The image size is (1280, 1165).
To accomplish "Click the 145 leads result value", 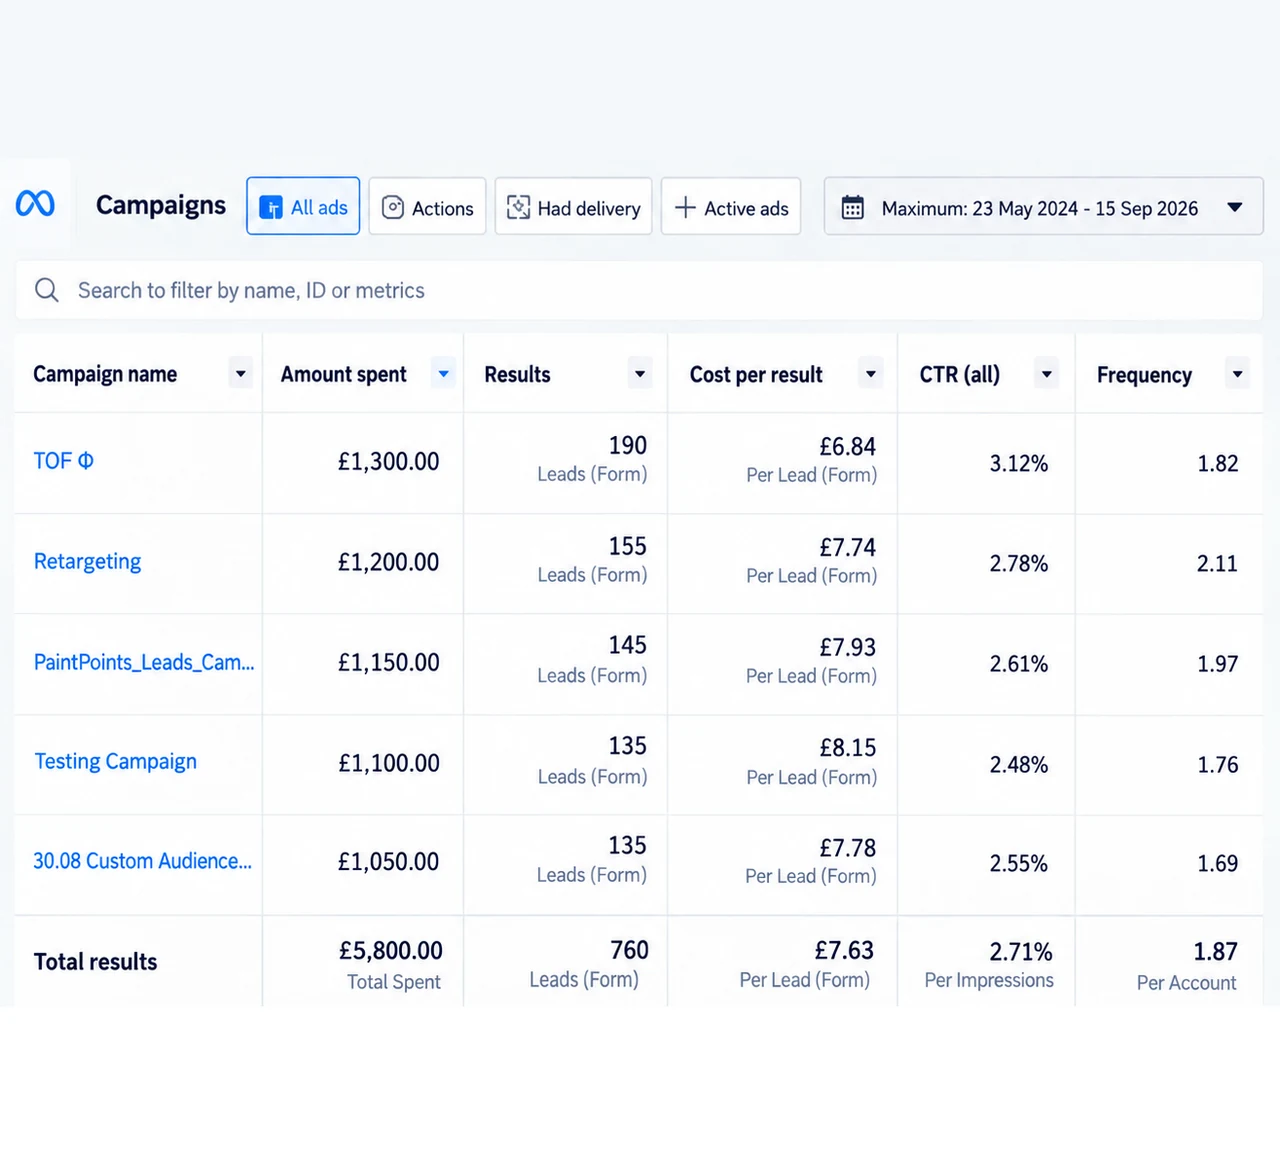I will coord(627,645).
